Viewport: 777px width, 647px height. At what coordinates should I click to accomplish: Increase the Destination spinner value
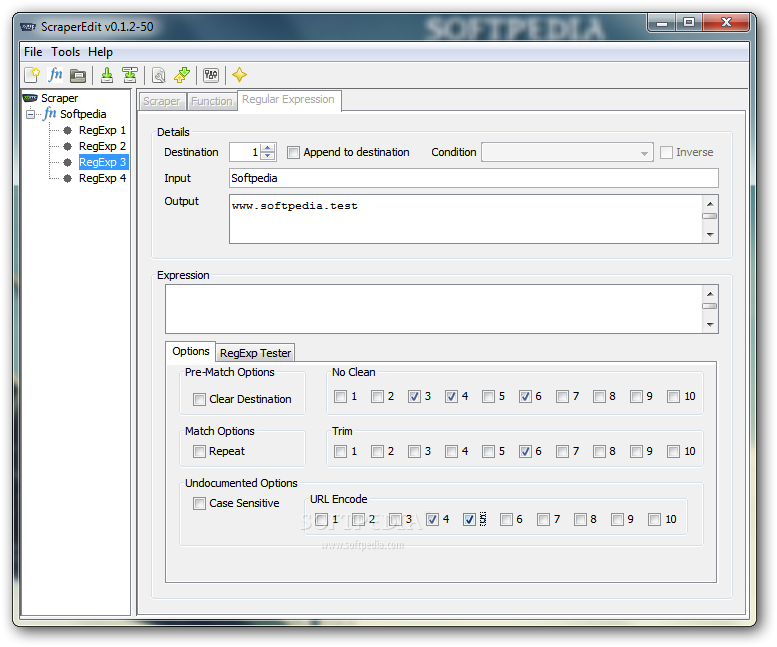coord(268,148)
